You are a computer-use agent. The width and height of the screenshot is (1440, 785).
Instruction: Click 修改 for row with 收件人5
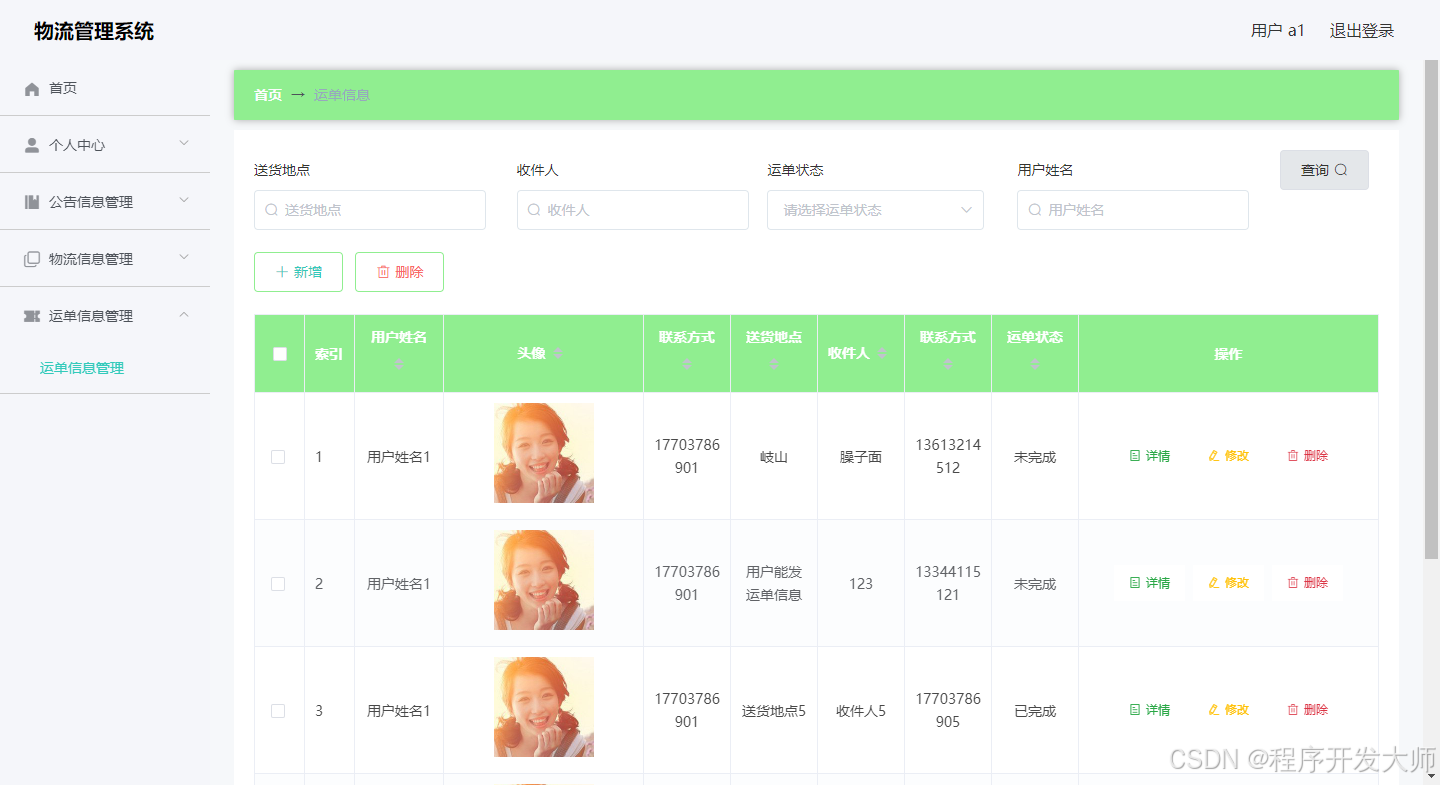[1228, 710]
